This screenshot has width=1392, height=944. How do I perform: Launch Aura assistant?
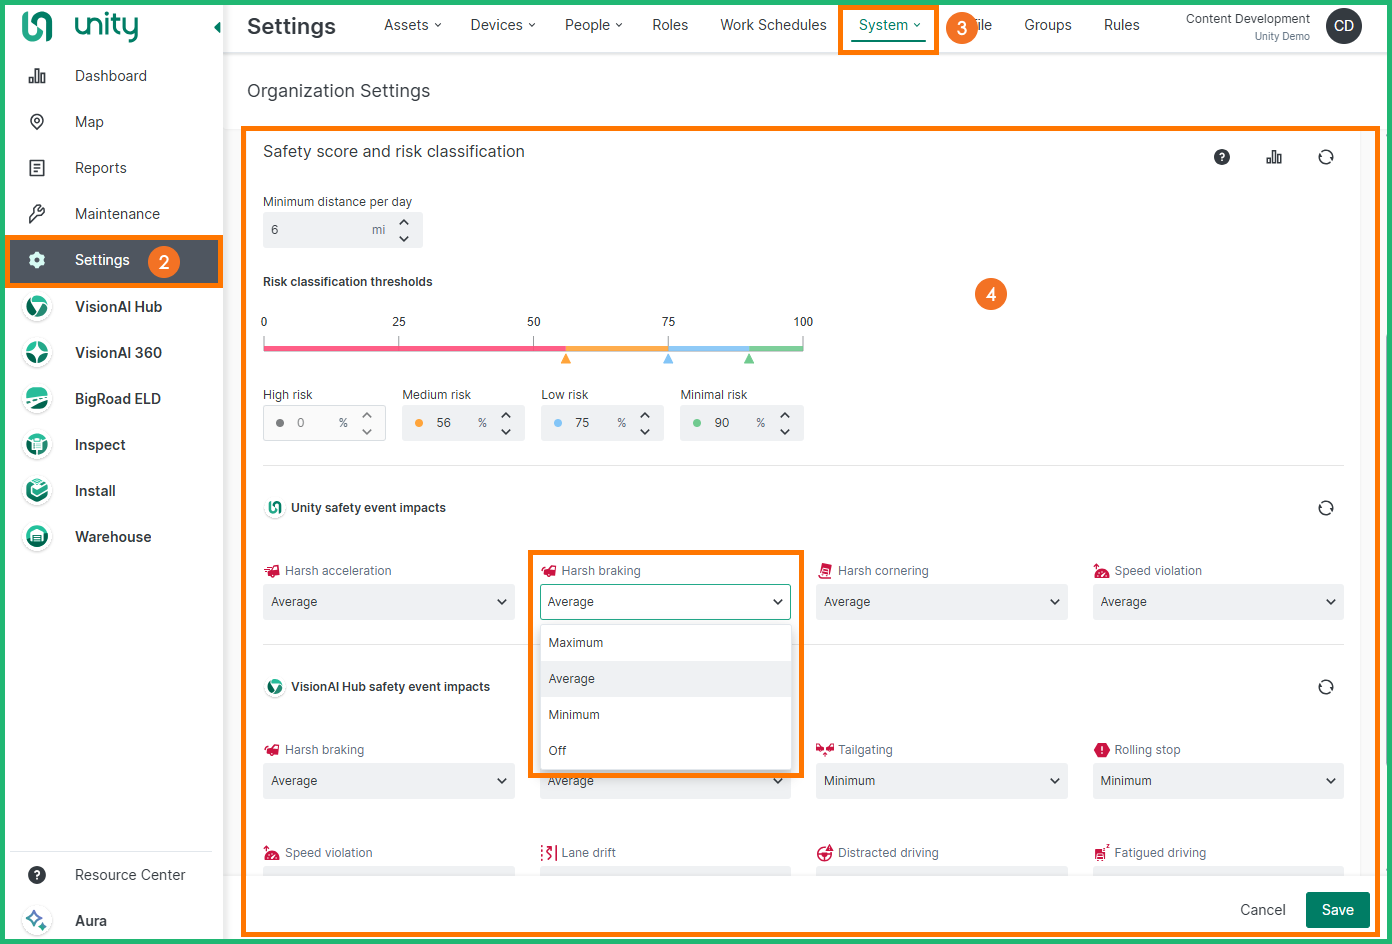[x=90, y=921]
